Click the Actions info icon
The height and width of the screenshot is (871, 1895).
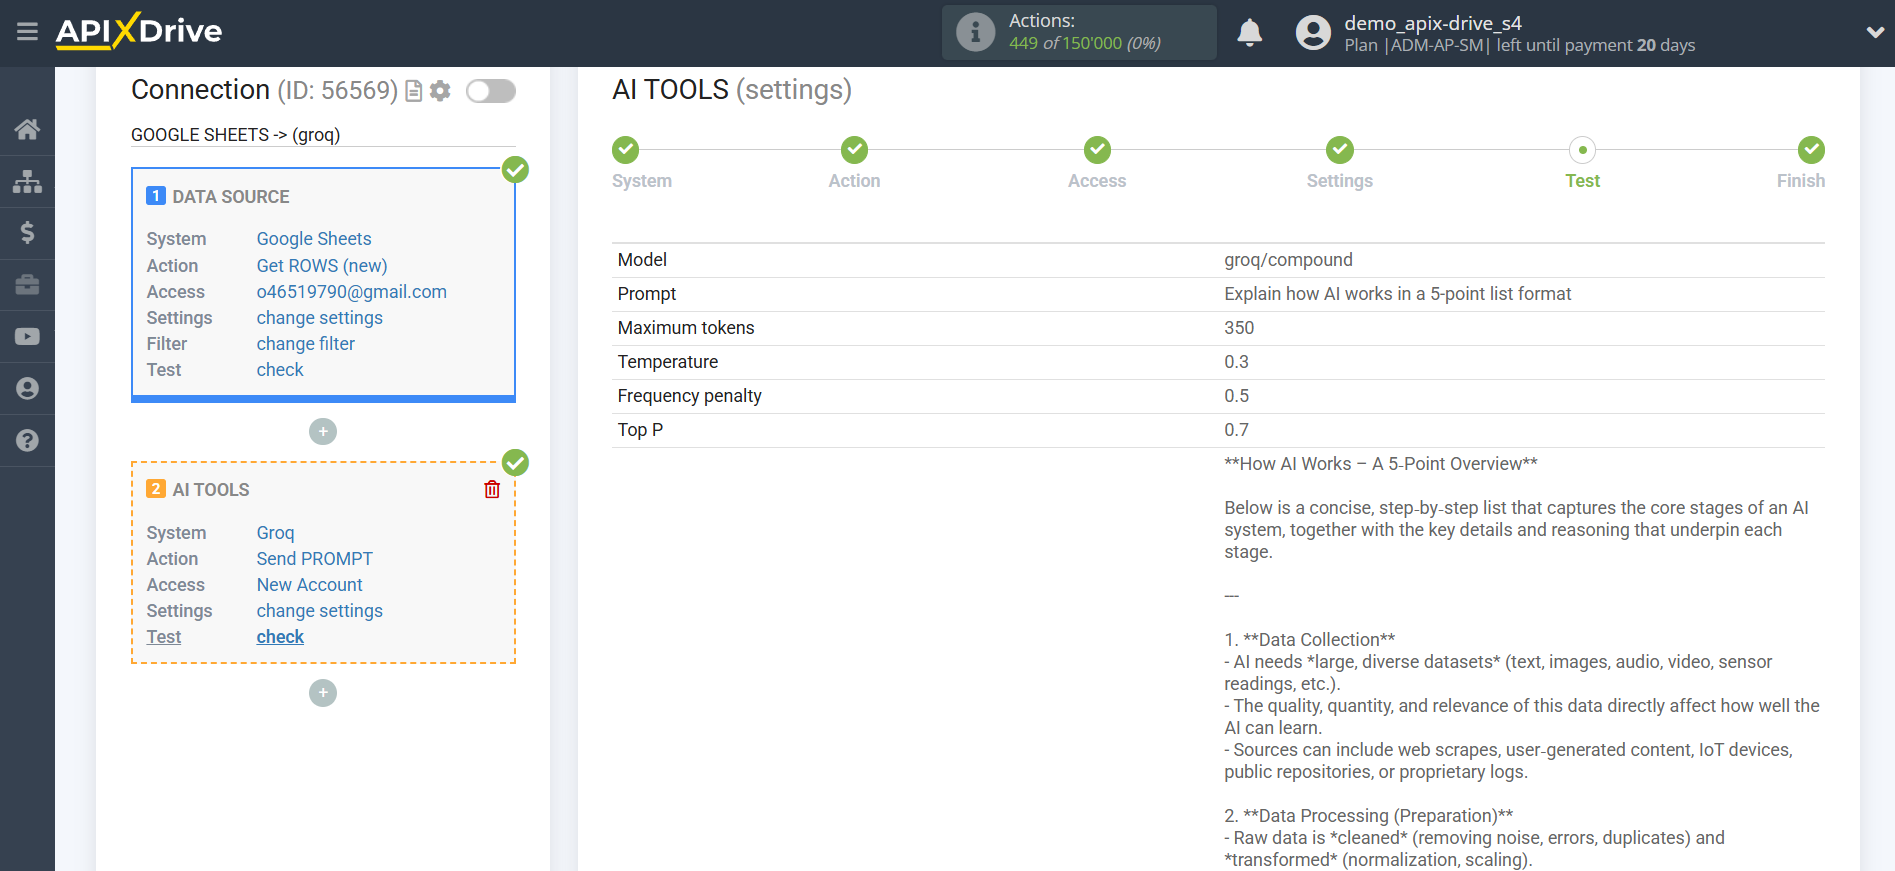tap(975, 32)
